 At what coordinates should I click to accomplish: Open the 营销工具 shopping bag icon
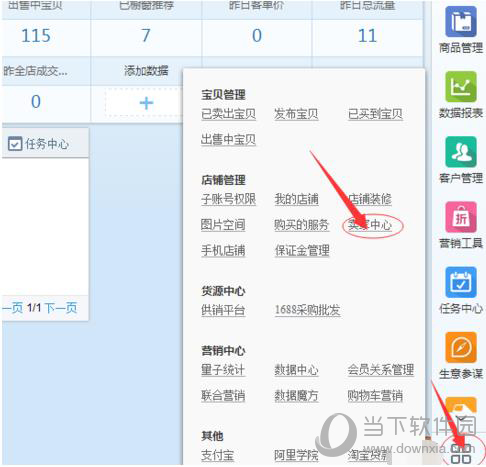pyautogui.click(x=461, y=217)
